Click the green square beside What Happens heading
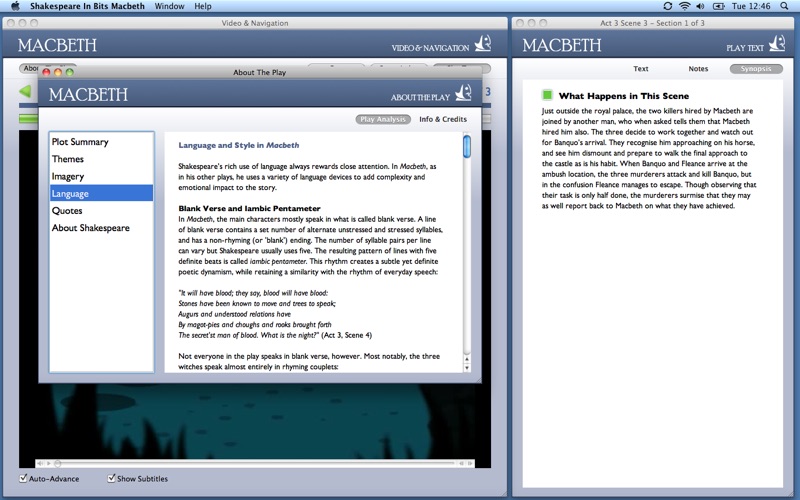800x500 pixels. 547,95
